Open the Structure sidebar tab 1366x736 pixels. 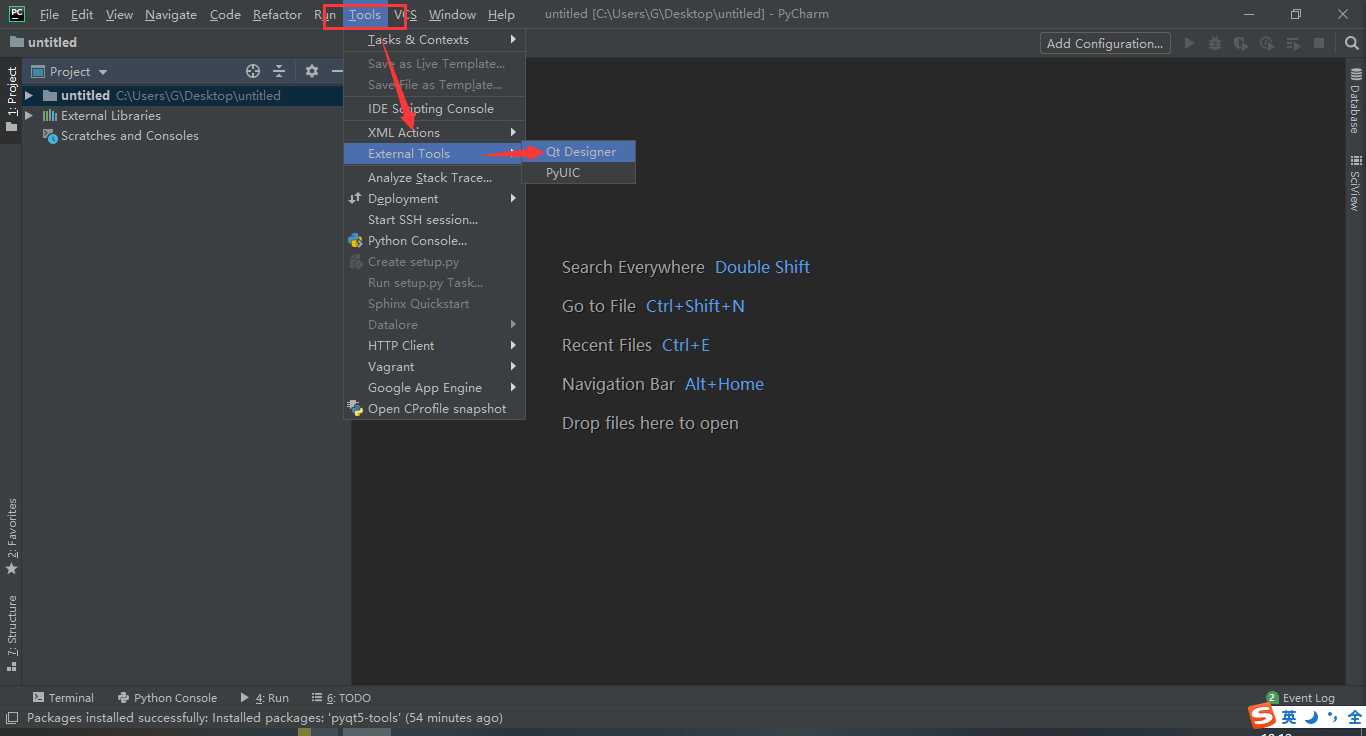[12, 634]
